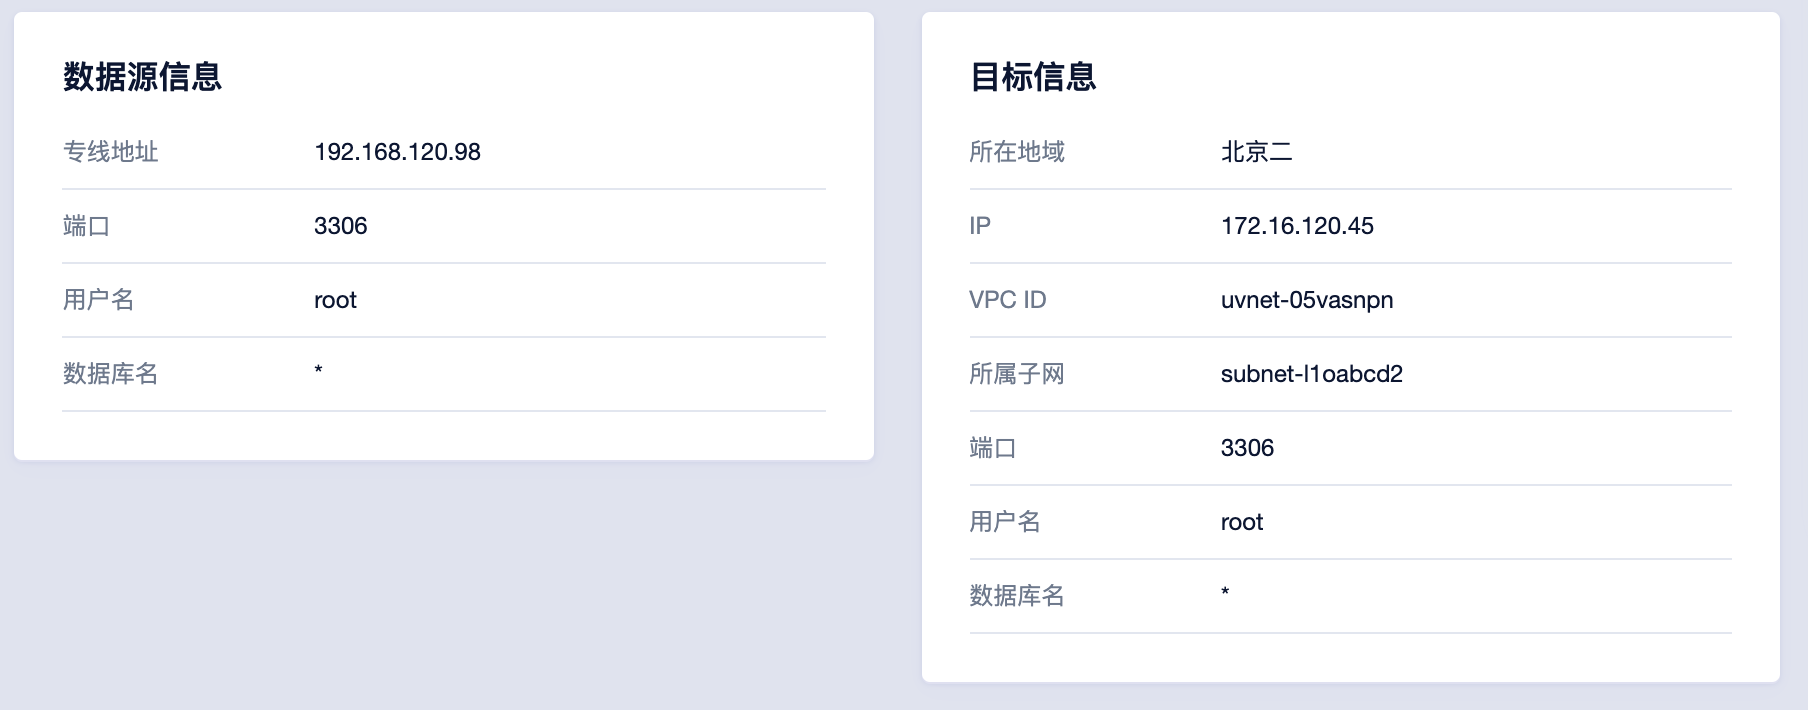This screenshot has height=710, width=1808.
Task: Select the subnet value subnet-l1oabcd2
Action: [x=1312, y=374]
